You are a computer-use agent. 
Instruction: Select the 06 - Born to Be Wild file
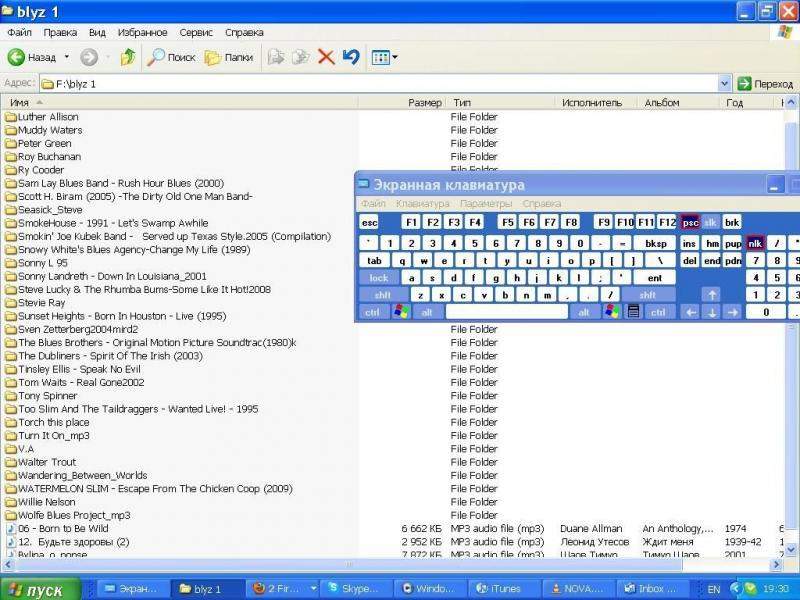pyautogui.click(x=58, y=528)
